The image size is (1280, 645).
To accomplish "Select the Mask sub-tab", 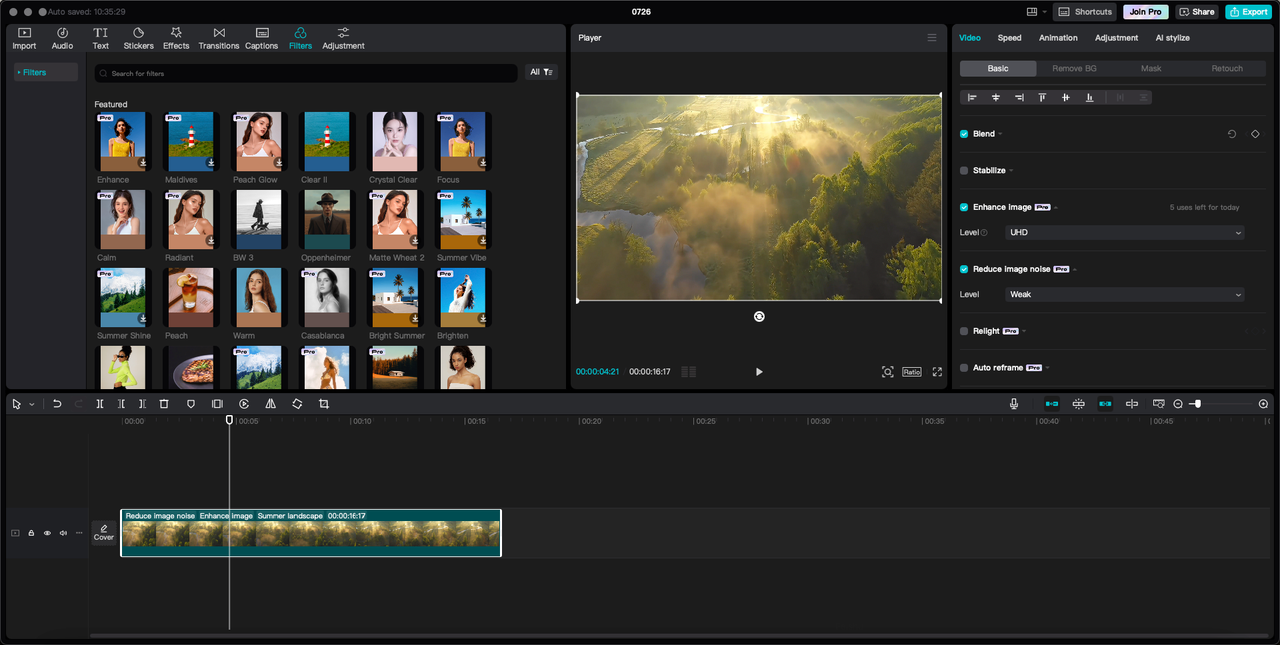I will pyautogui.click(x=1151, y=69).
